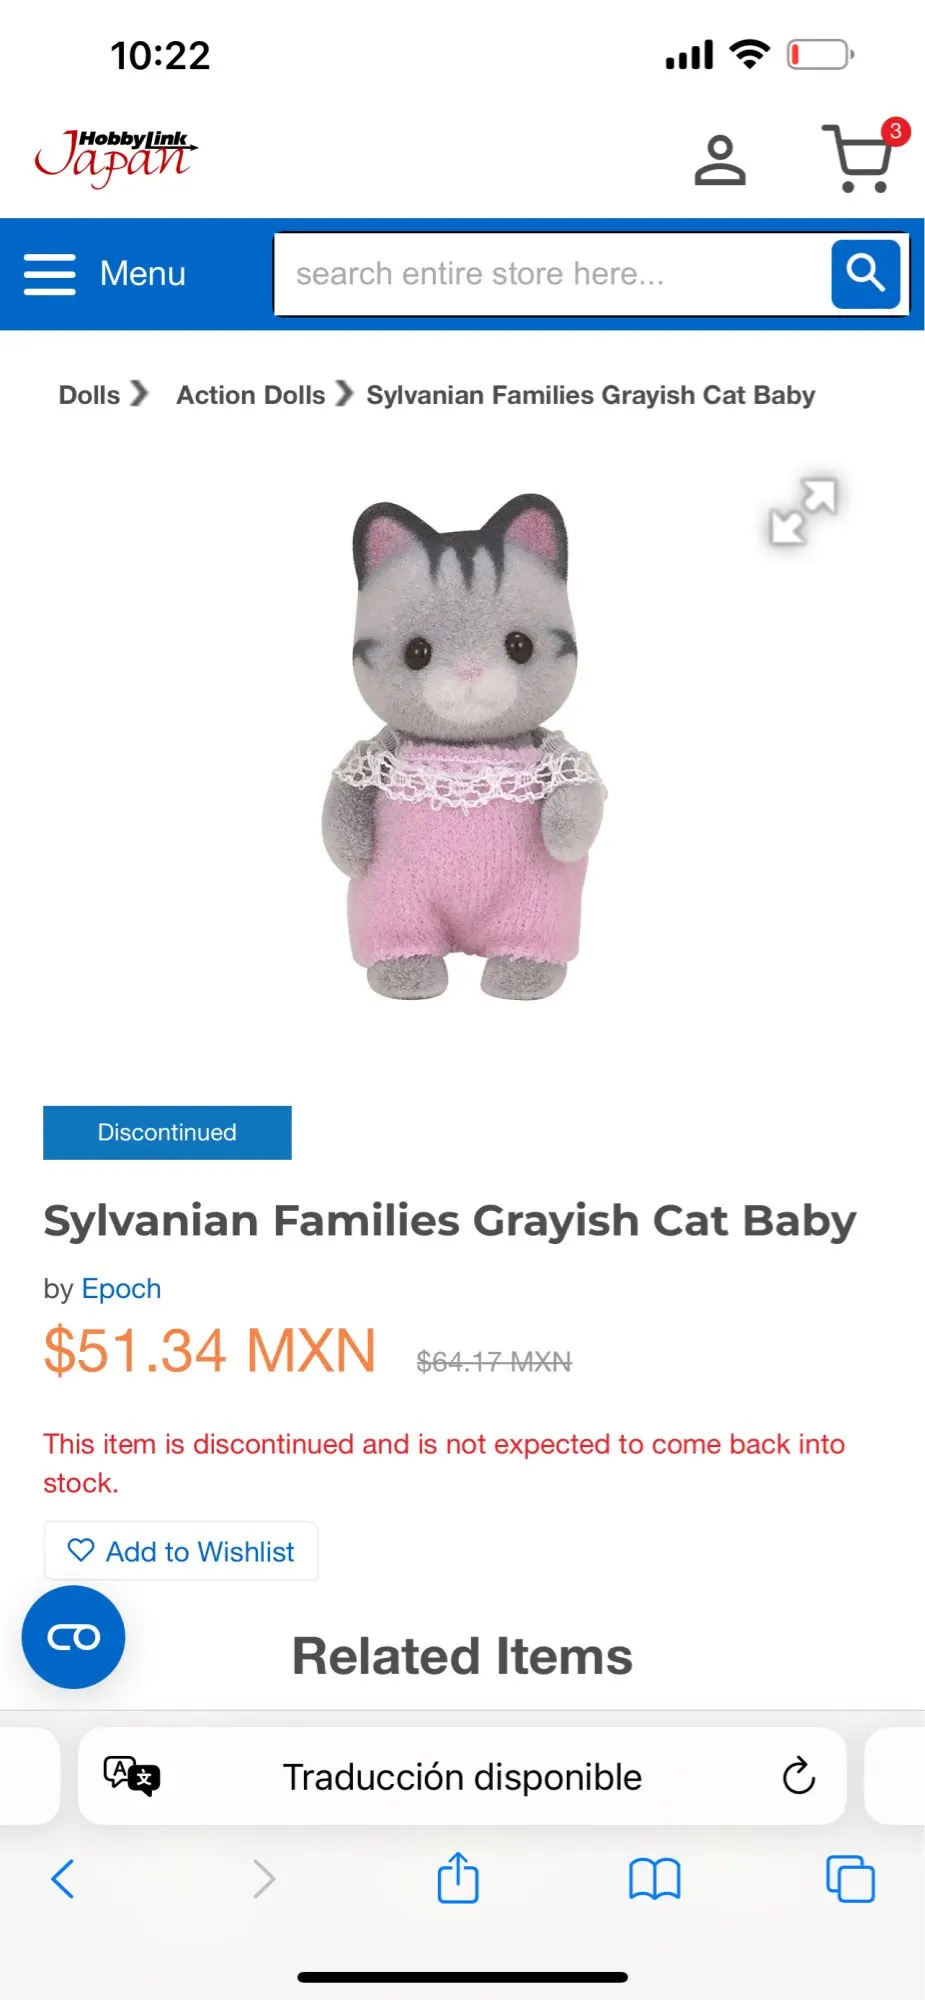The image size is (925, 2000).
Task: Reload the page in Safari
Action: tap(798, 1776)
